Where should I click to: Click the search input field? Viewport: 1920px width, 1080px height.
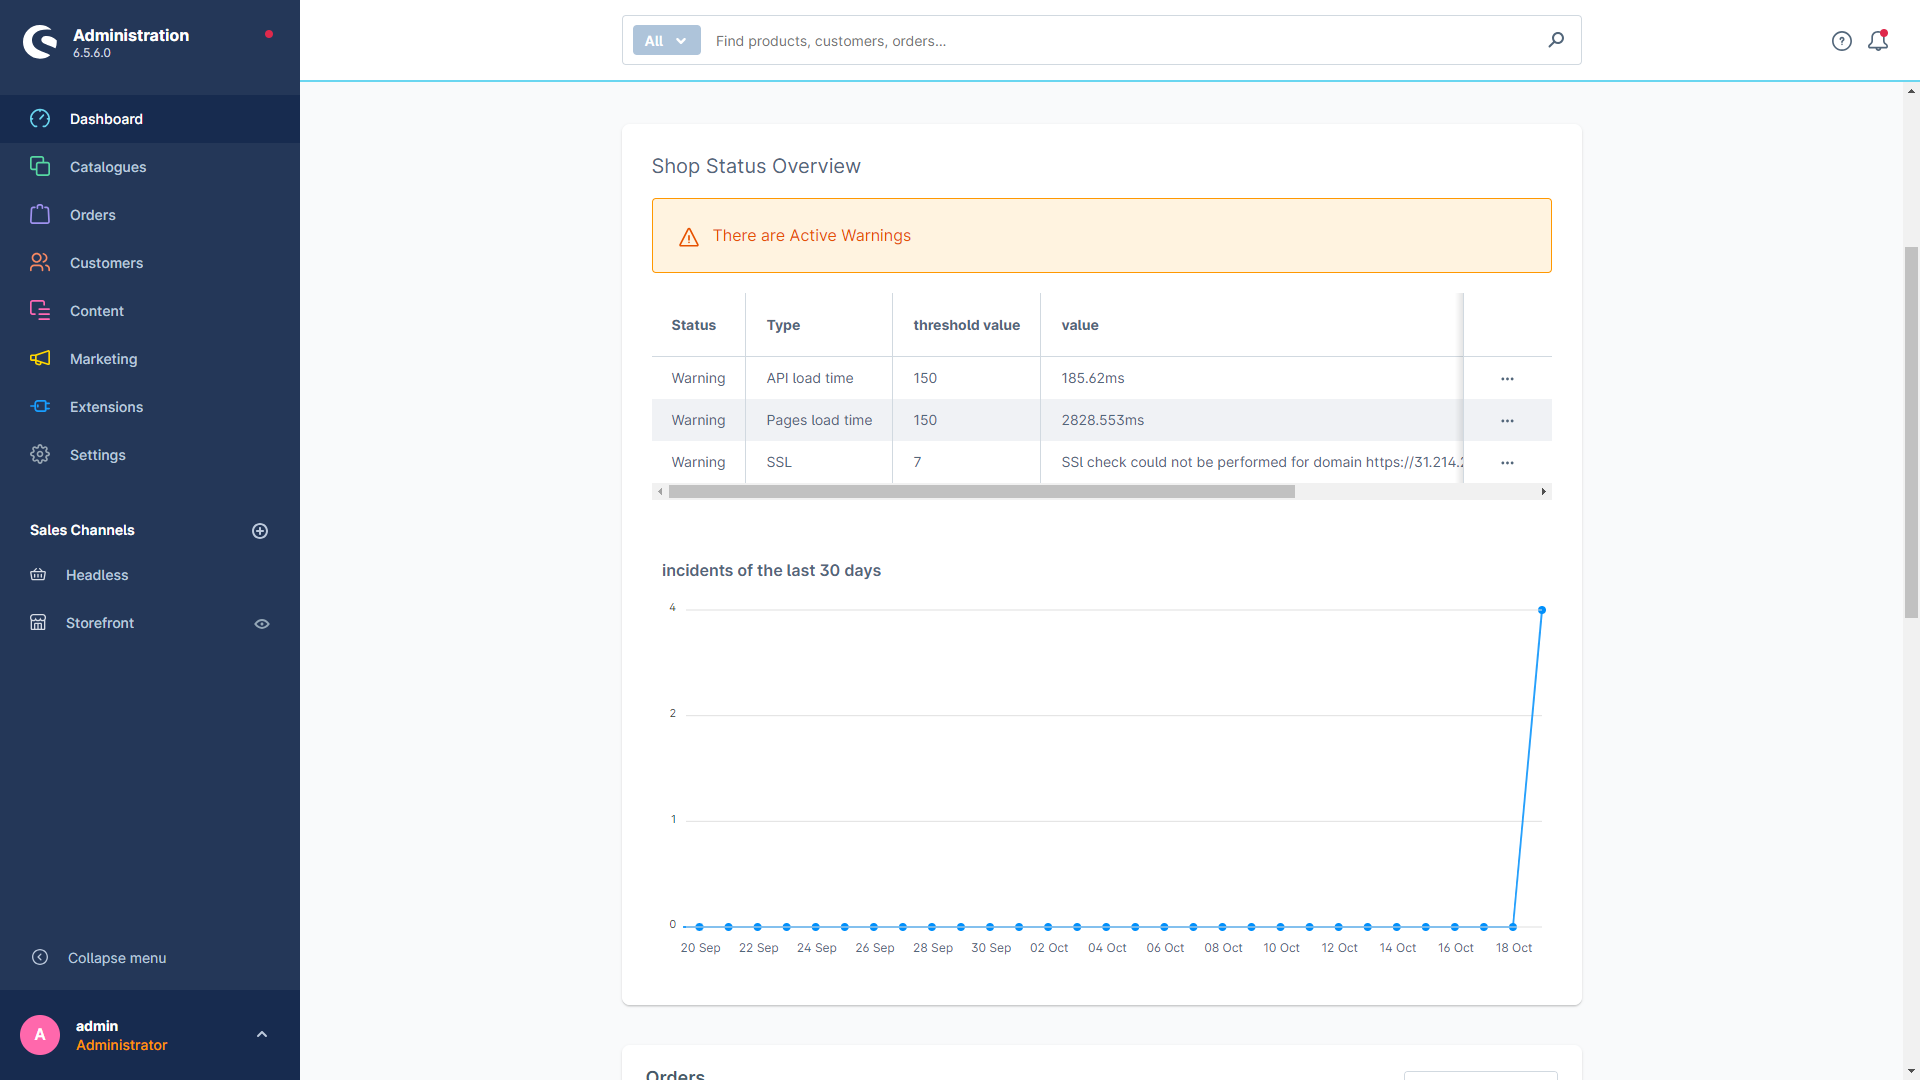tap(1125, 40)
